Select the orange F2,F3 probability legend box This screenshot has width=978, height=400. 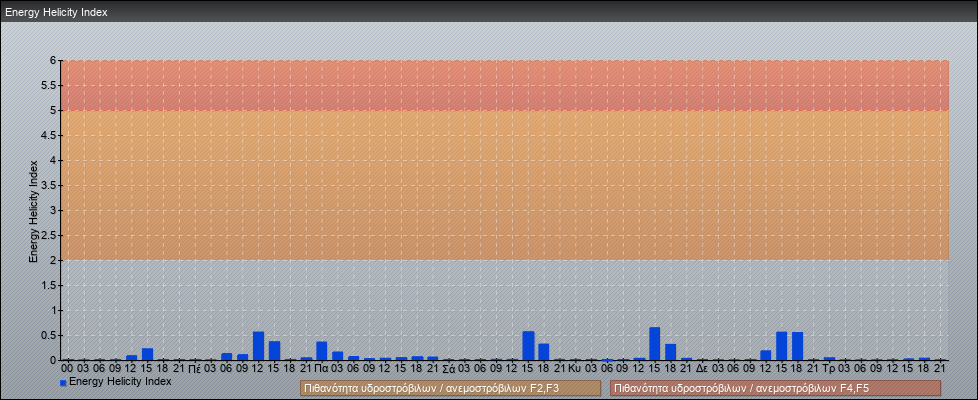click(x=450, y=388)
